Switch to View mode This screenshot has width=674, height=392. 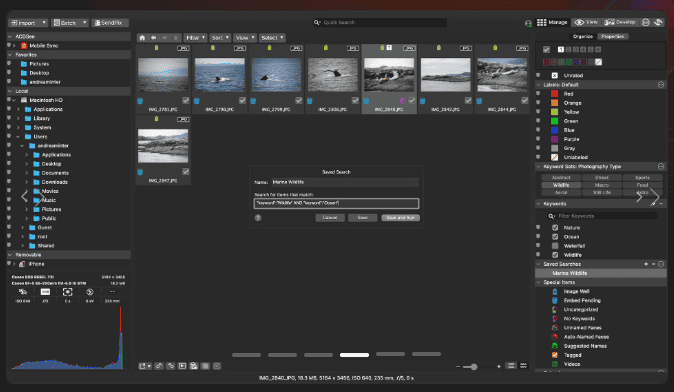click(x=587, y=22)
